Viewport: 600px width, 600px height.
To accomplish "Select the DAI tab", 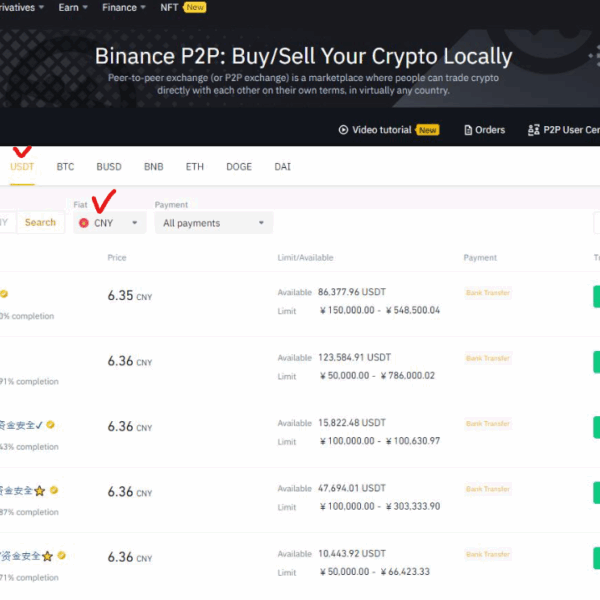I will click(x=282, y=167).
